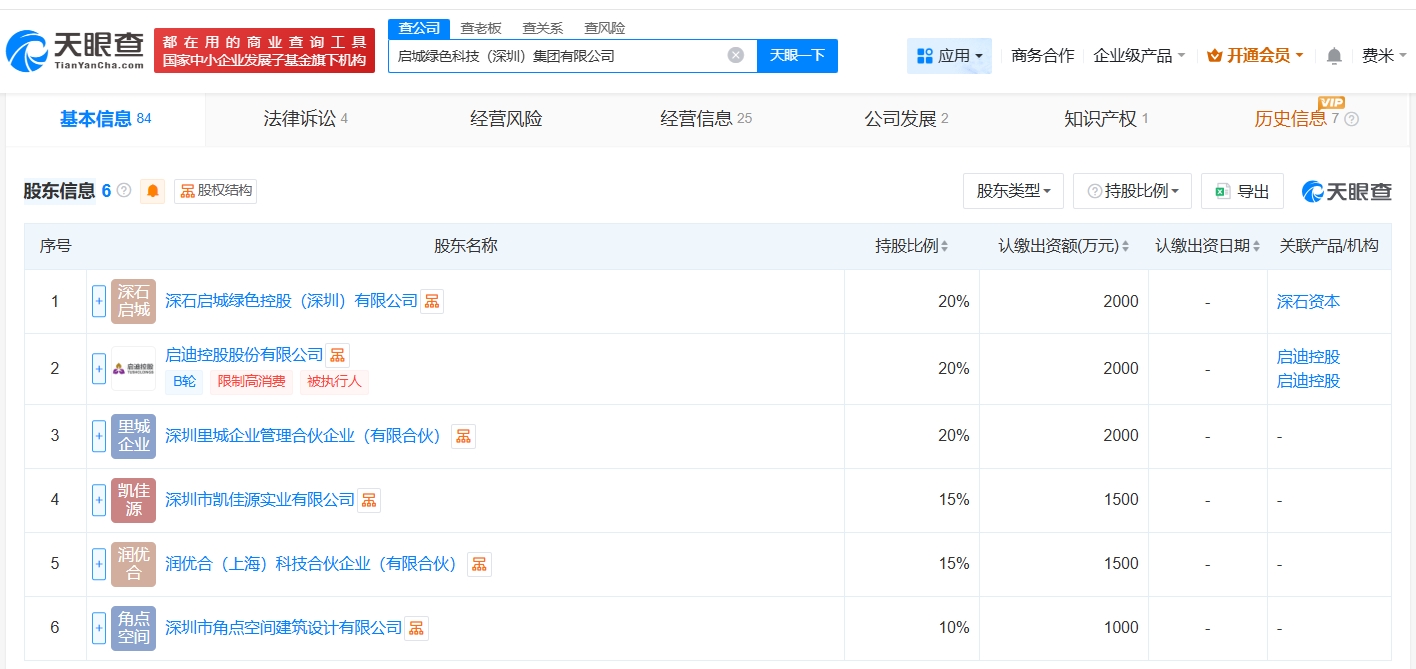Select 查老板 search mode tab

[481, 28]
